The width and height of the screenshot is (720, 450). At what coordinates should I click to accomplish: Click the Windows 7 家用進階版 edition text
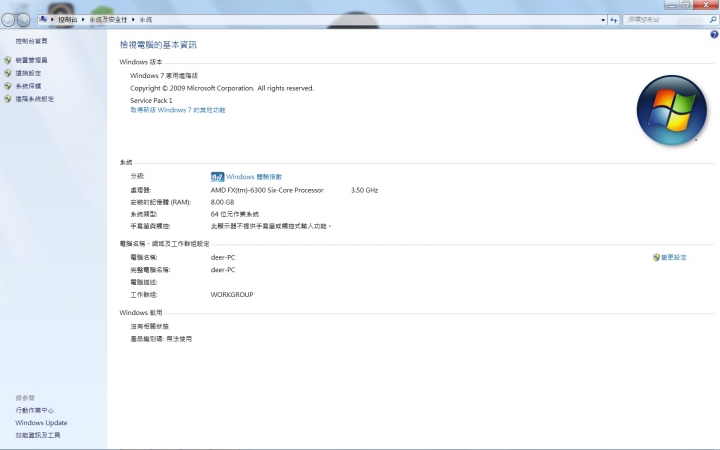[x=164, y=76]
